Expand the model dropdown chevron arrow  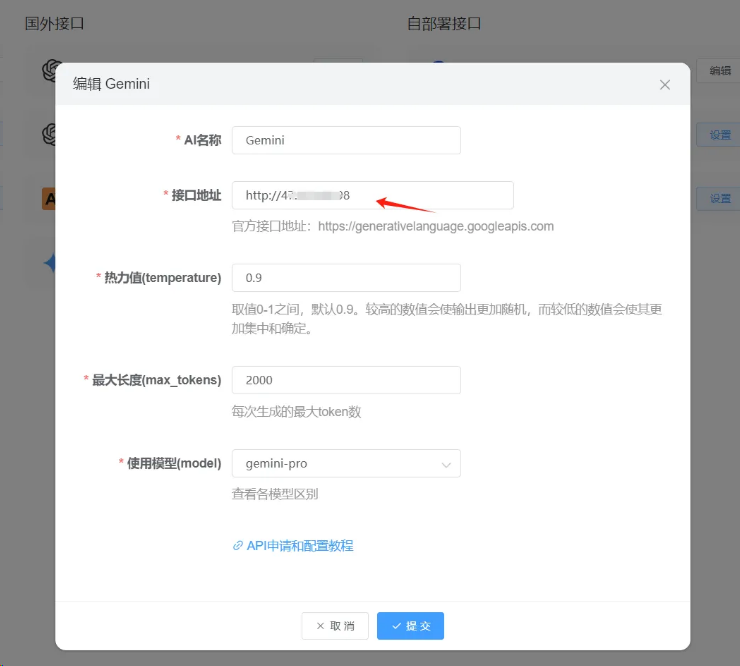[446, 465]
